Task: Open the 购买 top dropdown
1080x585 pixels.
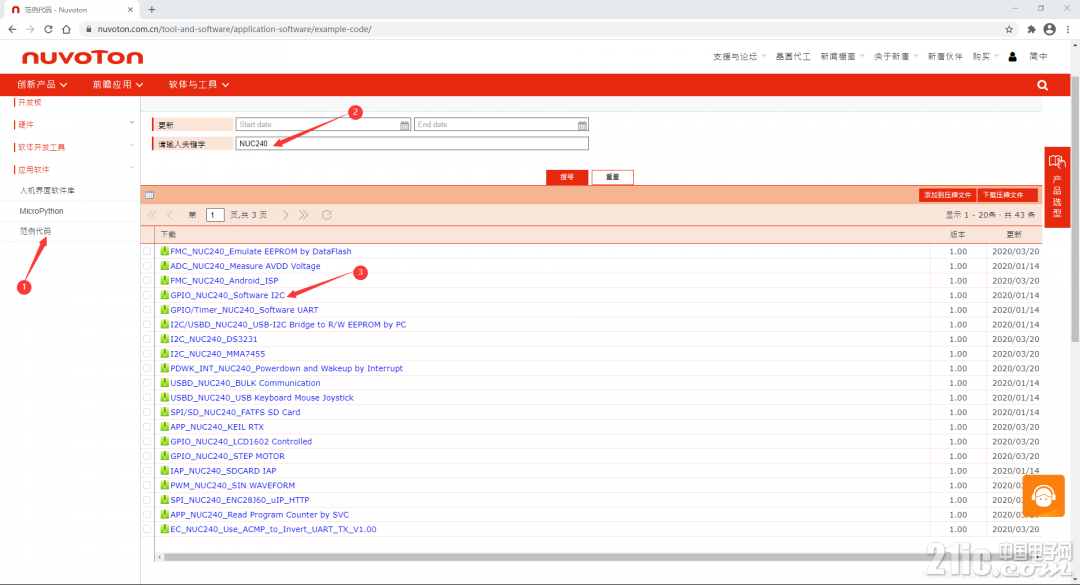Action: [x=985, y=57]
